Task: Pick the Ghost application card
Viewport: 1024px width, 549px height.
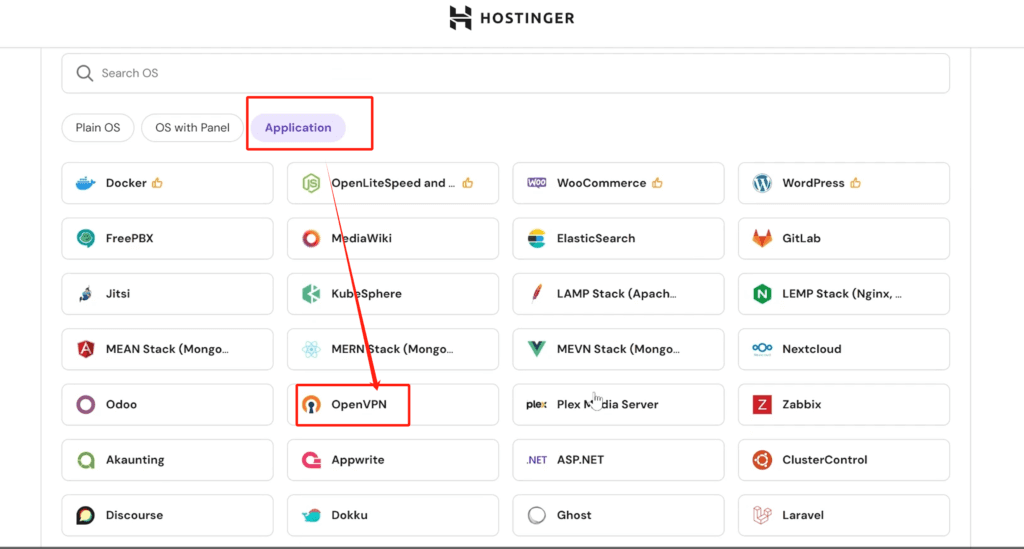Action: click(x=618, y=515)
